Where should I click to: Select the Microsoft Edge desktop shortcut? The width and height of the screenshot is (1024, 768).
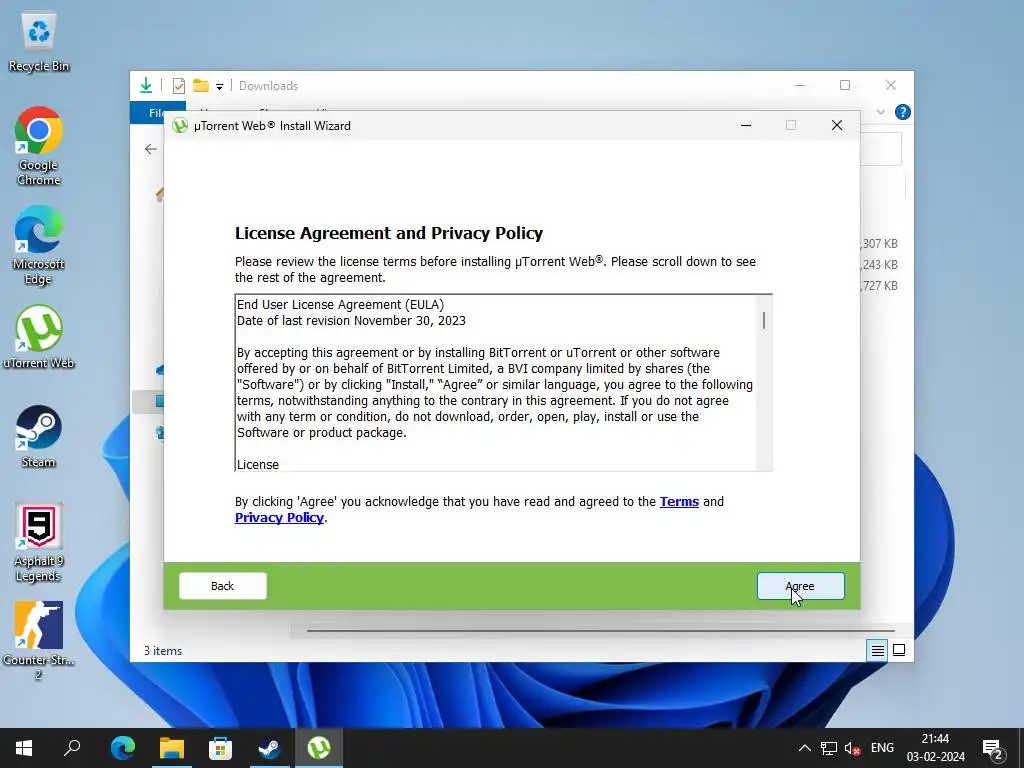pyautogui.click(x=39, y=246)
